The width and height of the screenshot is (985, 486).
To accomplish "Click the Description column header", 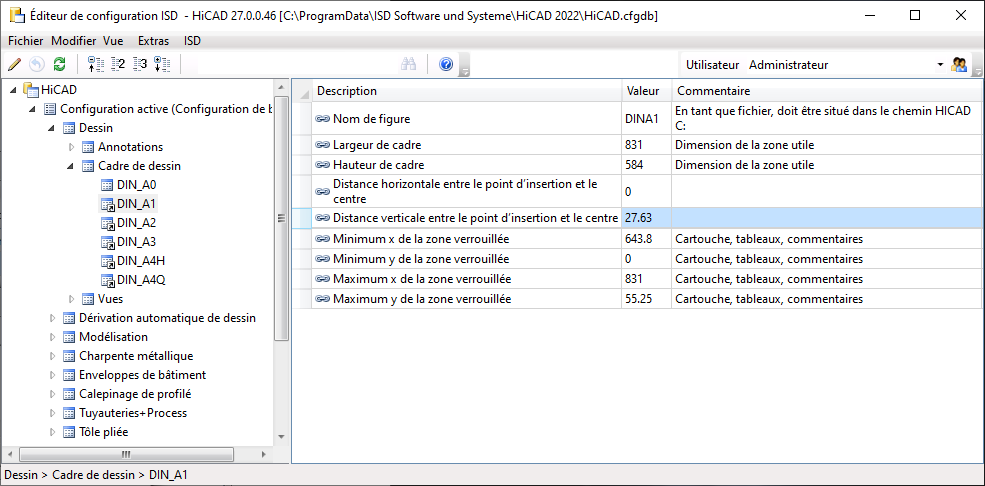I will (x=467, y=91).
